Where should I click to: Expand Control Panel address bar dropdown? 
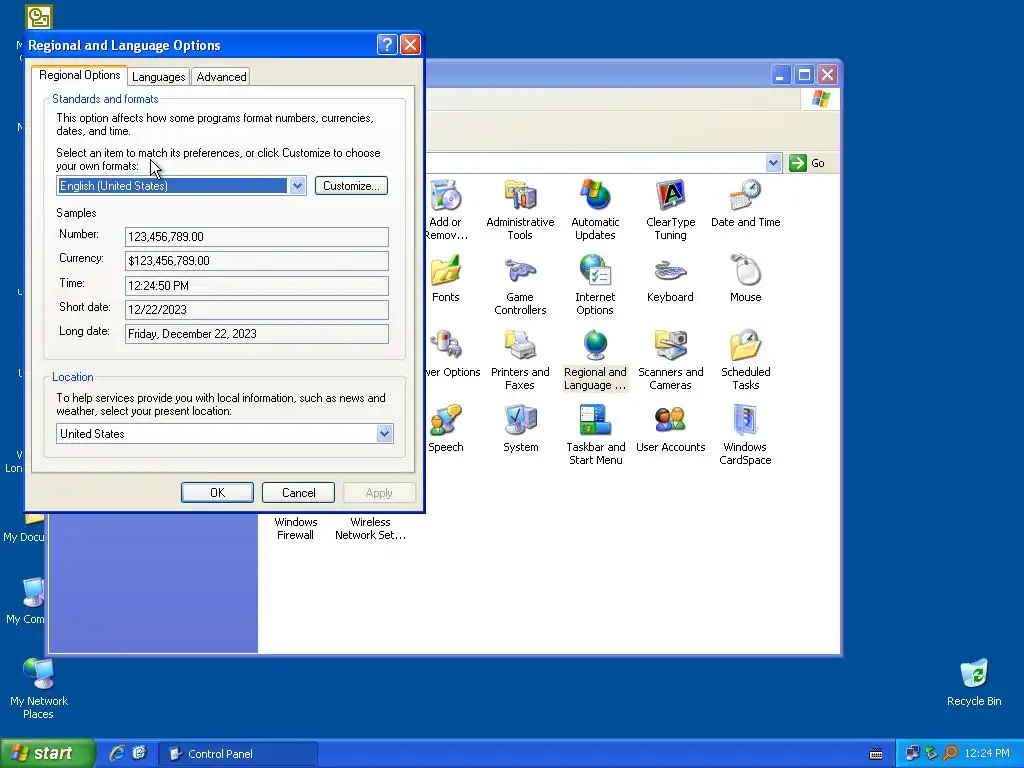click(x=773, y=163)
